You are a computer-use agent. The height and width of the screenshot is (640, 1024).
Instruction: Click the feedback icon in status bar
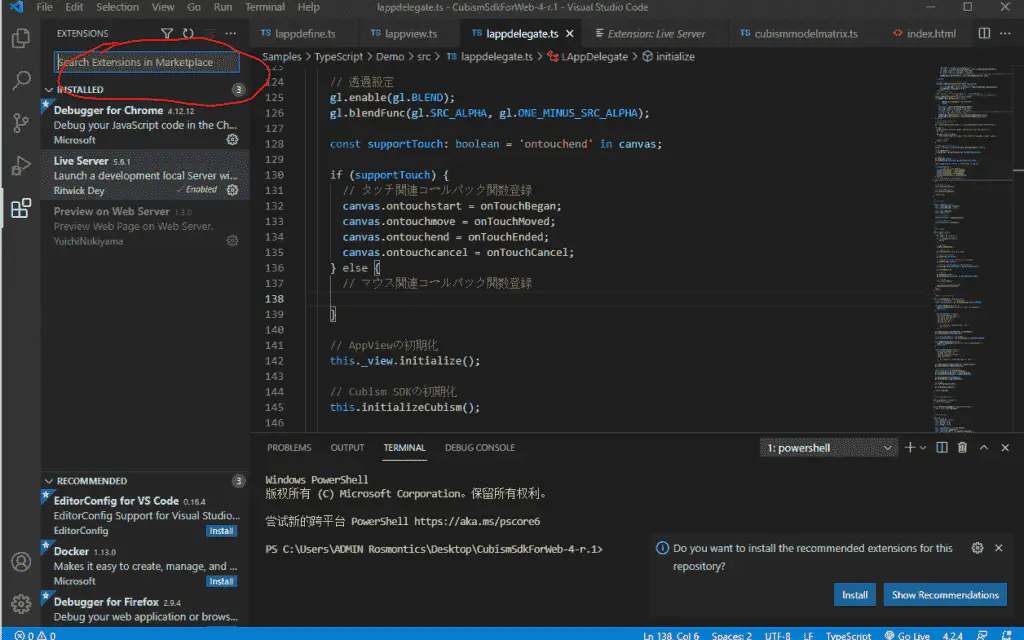(982, 635)
